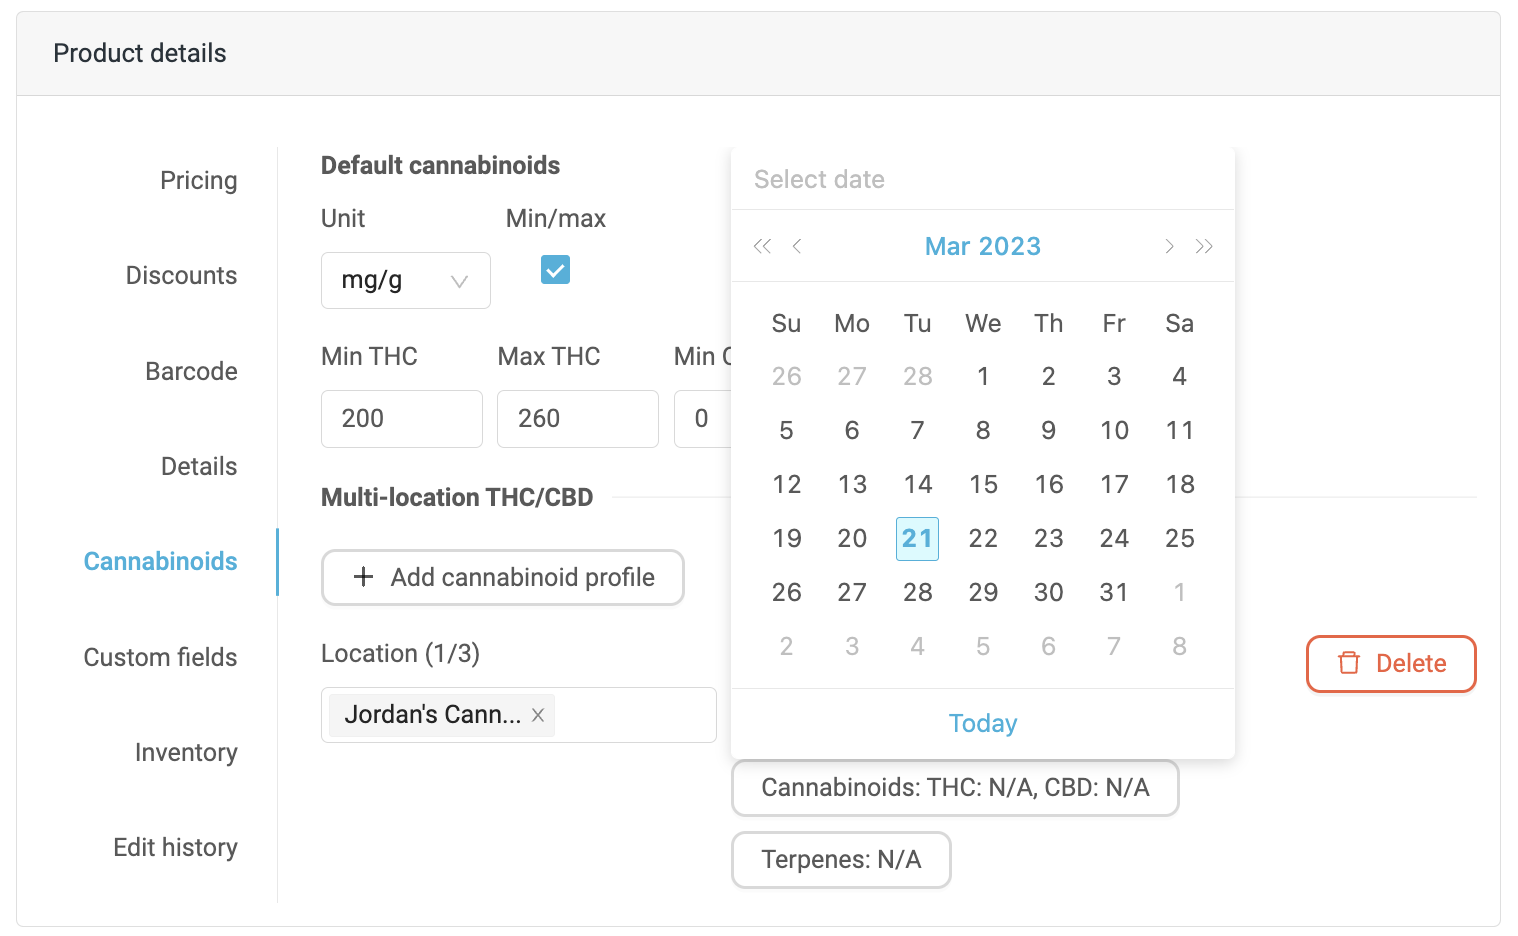1518x936 pixels.
Task: Click the Max THC input field
Action: coord(577,419)
